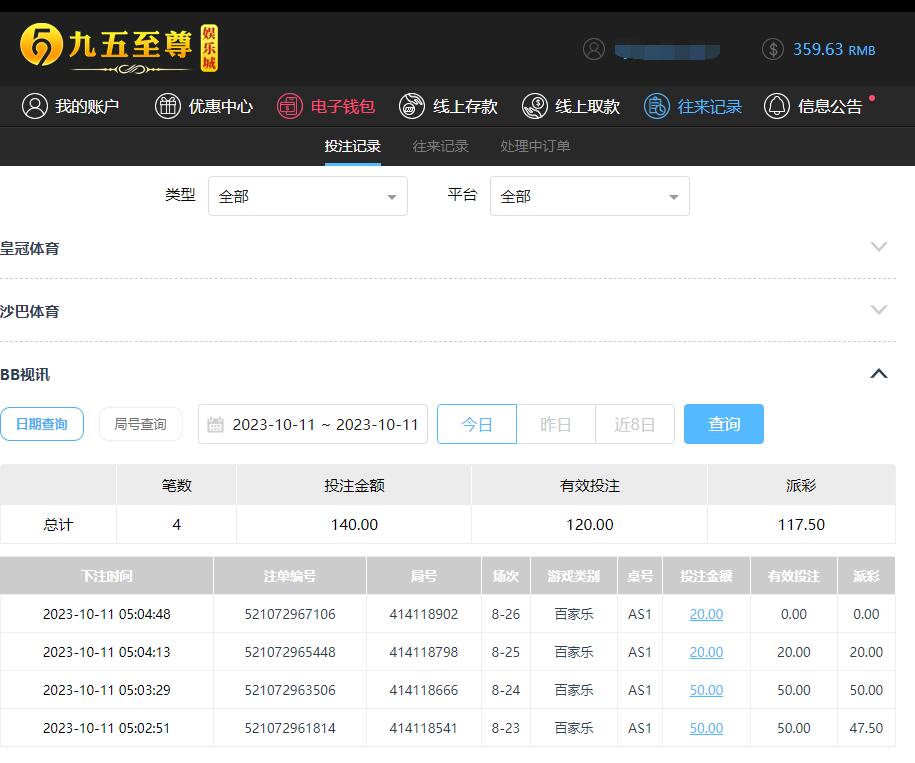Image resolution: width=915 pixels, height=763 pixels.
Task: Click the 359.63 RMB balance
Action: [834, 50]
